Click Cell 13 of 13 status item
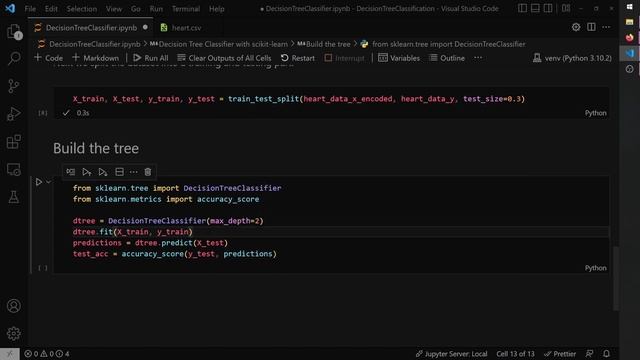Image resolution: width=640 pixels, height=360 pixels. tap(515, 354)
